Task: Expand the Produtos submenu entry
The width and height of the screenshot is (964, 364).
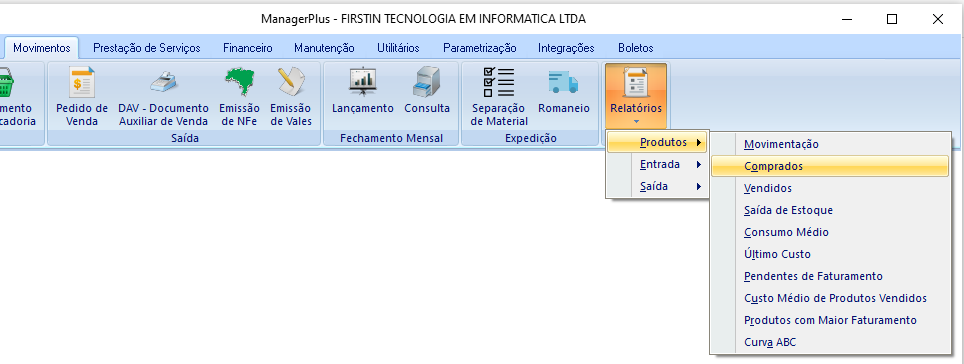Action: 658,143
